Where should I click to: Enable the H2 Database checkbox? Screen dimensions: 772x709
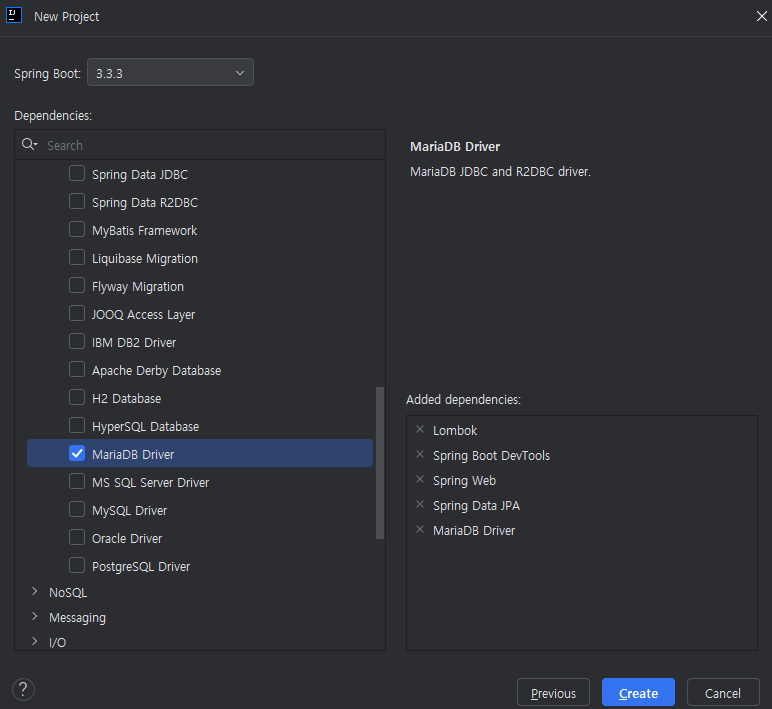(77, 397)
